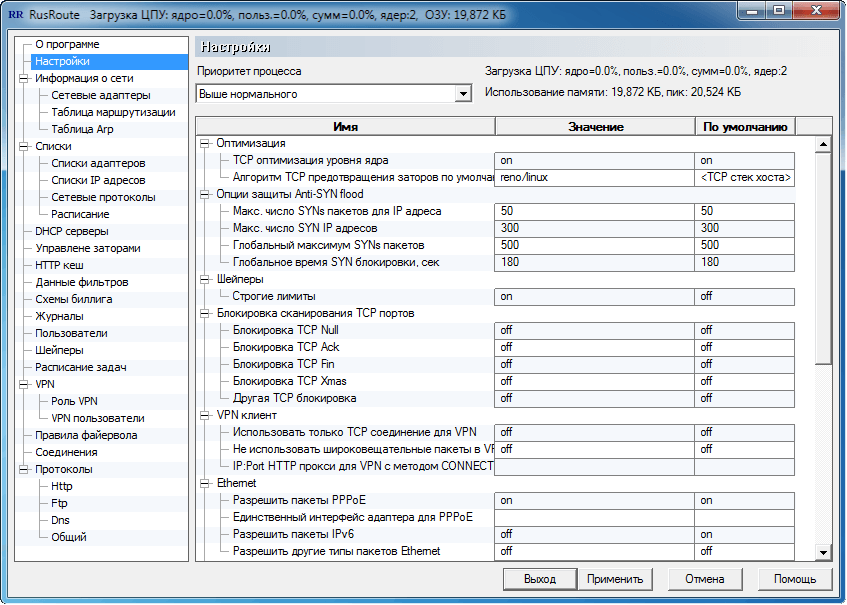Open Схемы биллига tree item
The width and height of the screenshot is (847, 605).
coord(73,299)
